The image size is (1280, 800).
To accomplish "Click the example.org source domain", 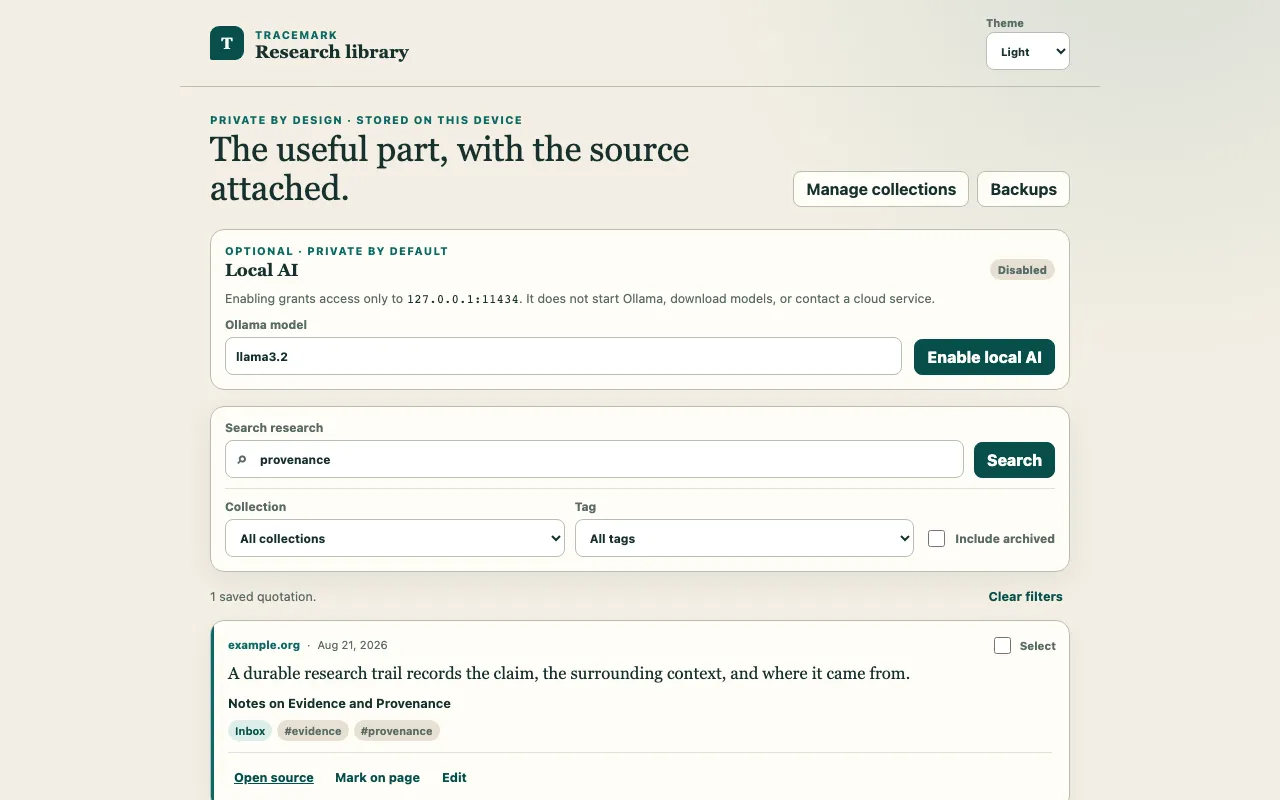I will (x=264, y=645).
